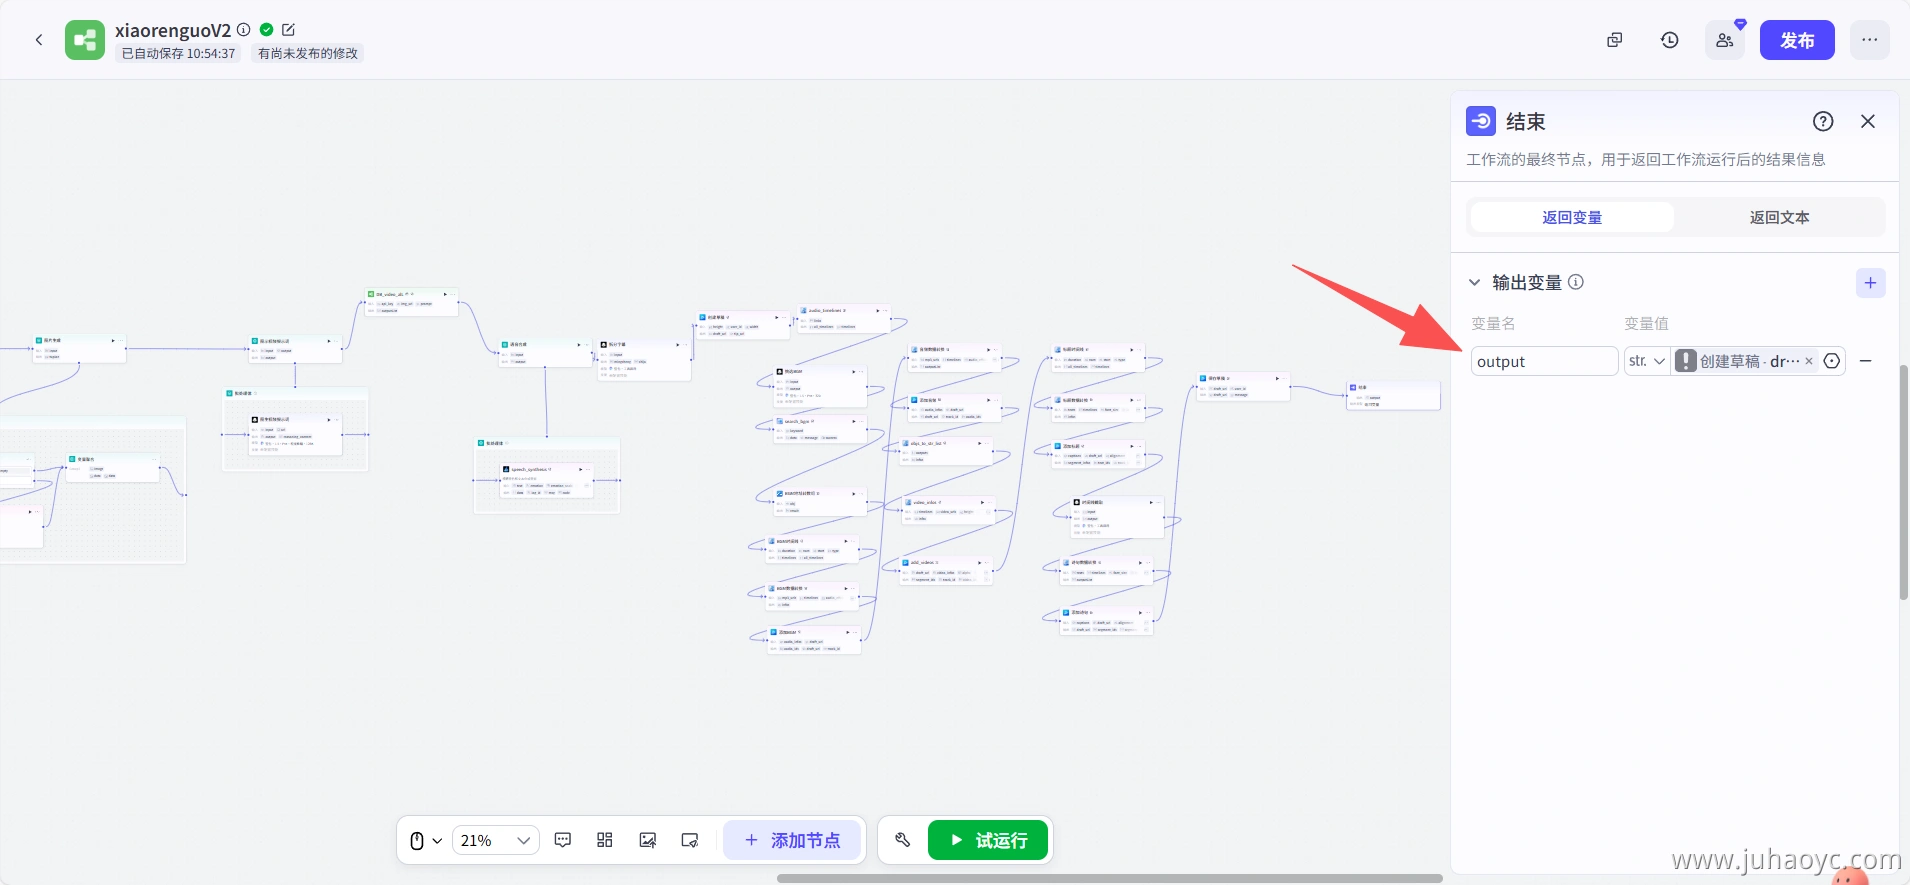Edit the workflow name with the pencil icon
The image size is (1910, 885).
289,30
